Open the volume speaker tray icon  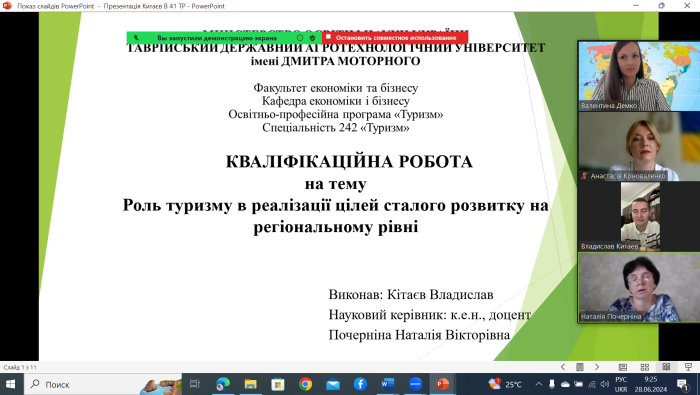coord(605,384)
